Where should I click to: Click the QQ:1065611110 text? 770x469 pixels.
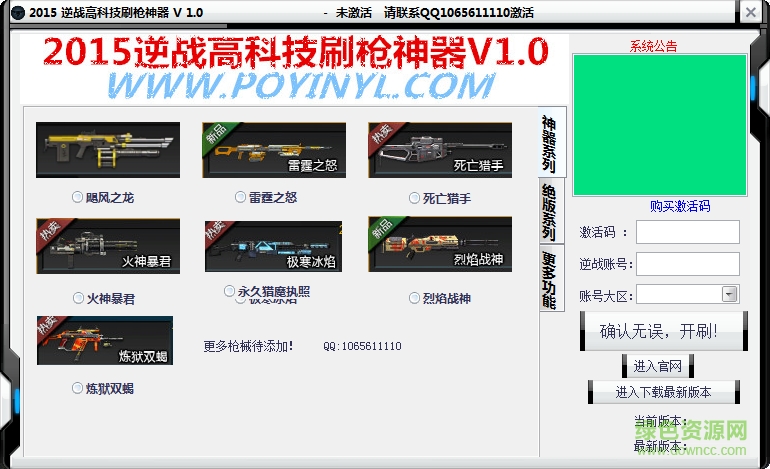(362, 346)
